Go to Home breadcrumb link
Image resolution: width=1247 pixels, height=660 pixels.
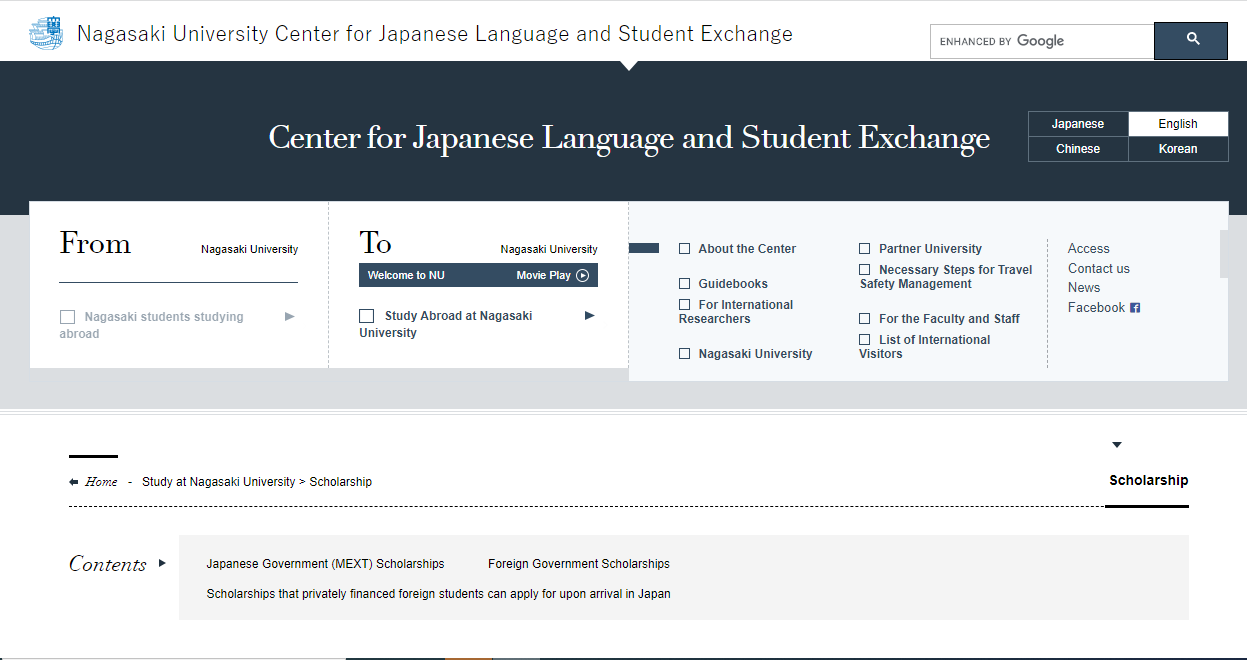pos(101,482)
